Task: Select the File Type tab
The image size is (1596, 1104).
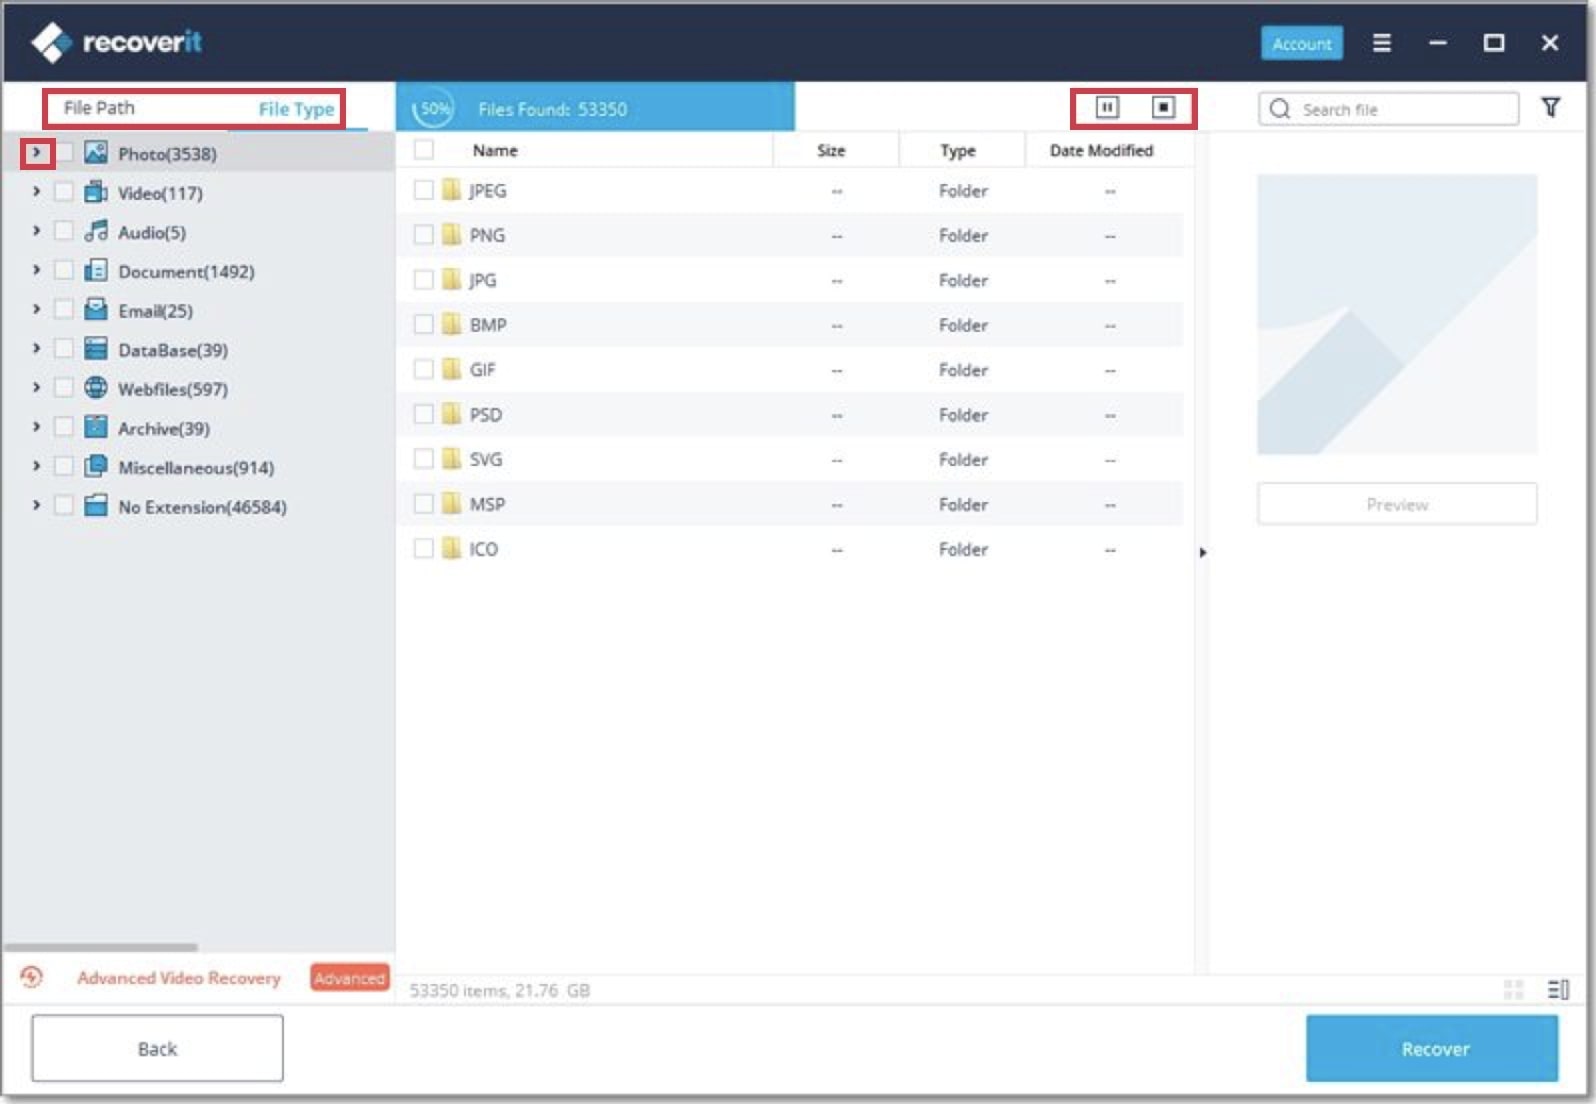Action: point(296,109)
